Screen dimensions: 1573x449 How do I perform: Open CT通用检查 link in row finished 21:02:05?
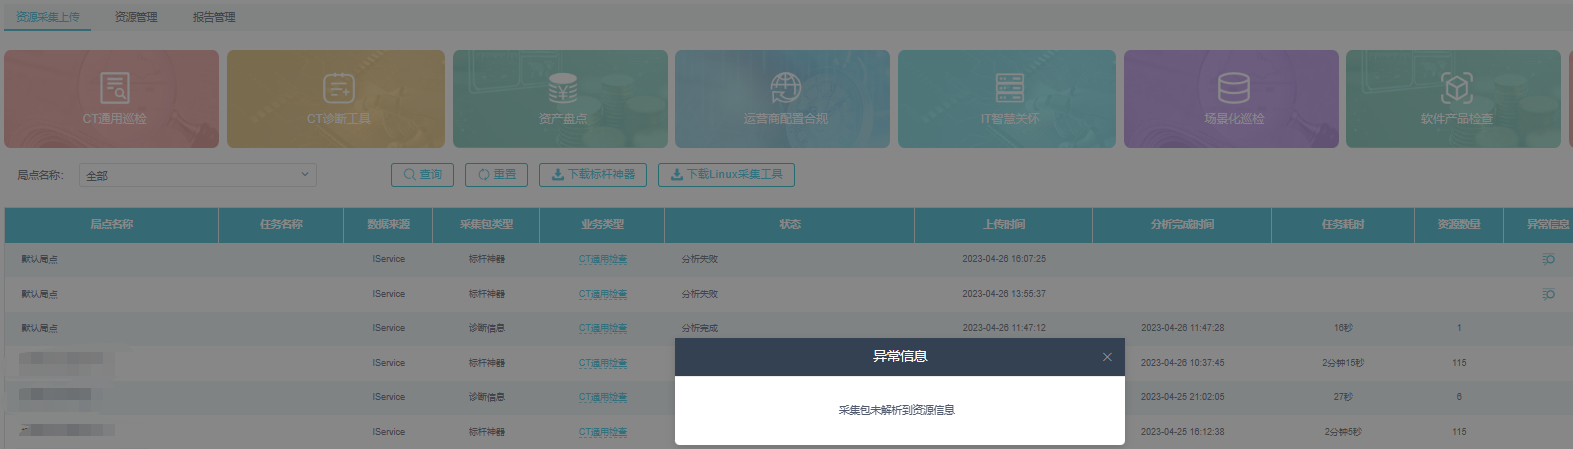(603, 397)
